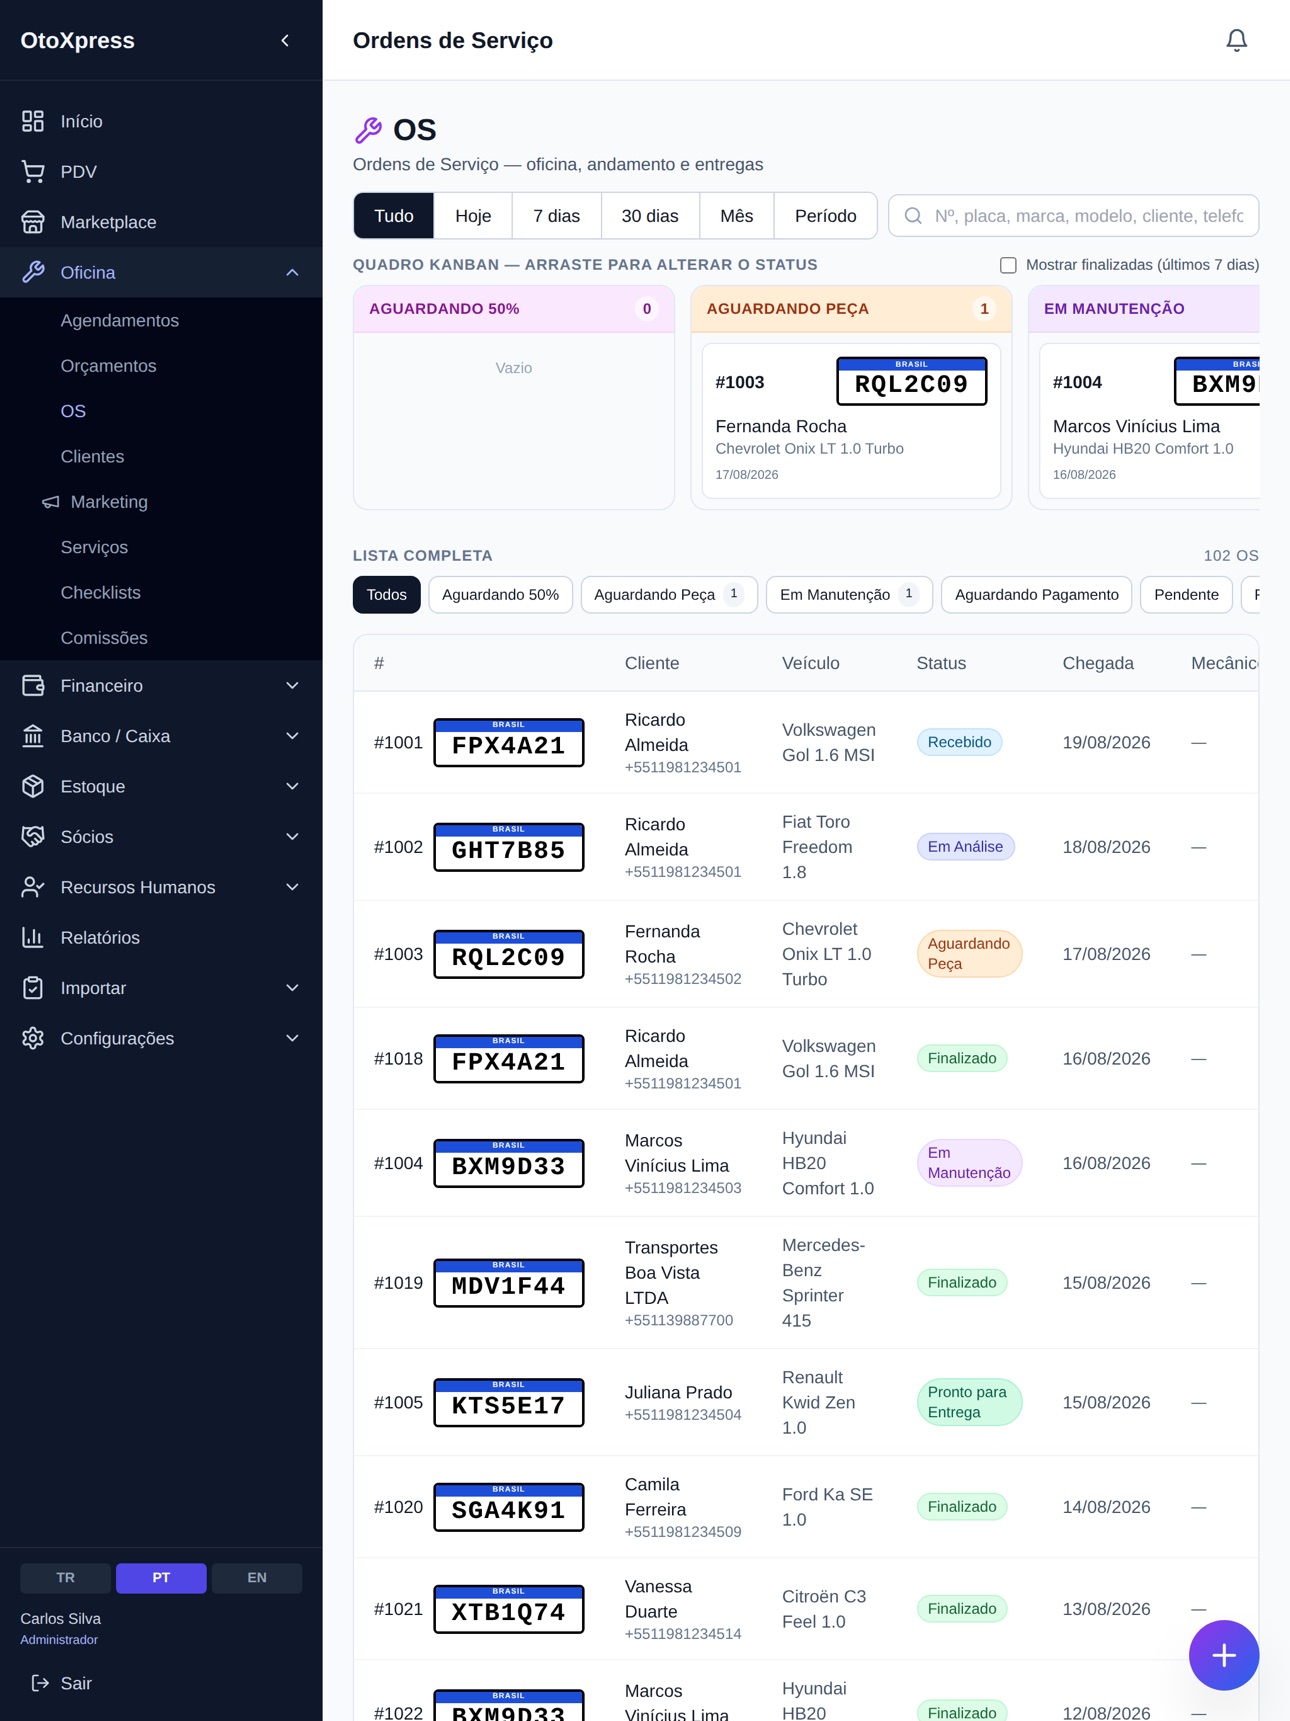The image size is (1290, 1721).
Task: Open PDV shopping cart icon
Action: point(33,172)
